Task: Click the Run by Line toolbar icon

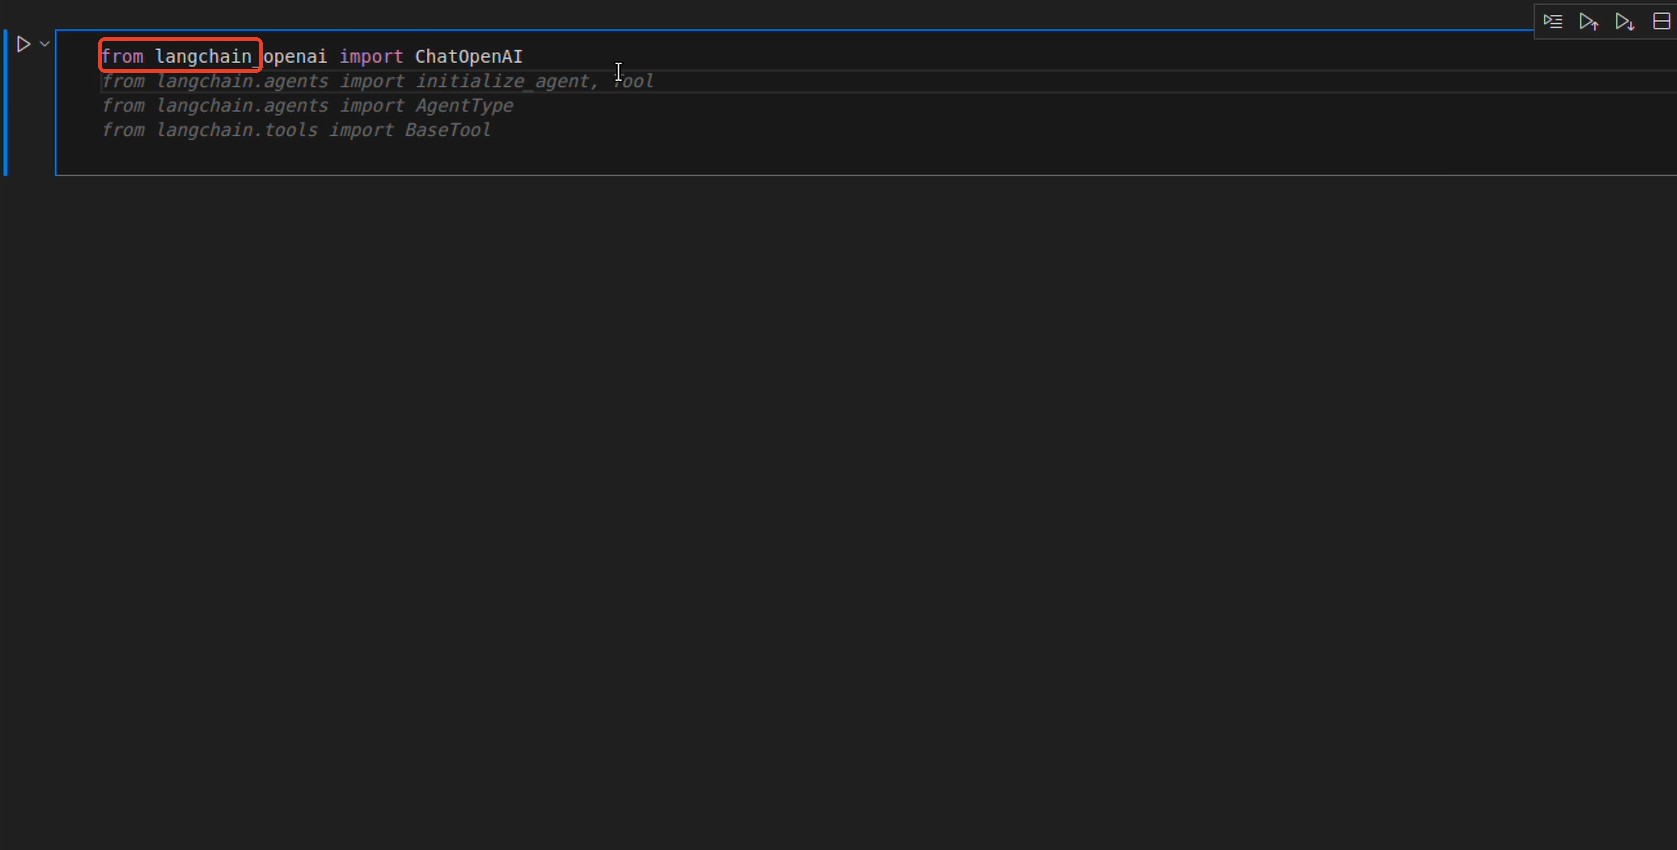Action: pyautogui.click(x=1552, y=21)
